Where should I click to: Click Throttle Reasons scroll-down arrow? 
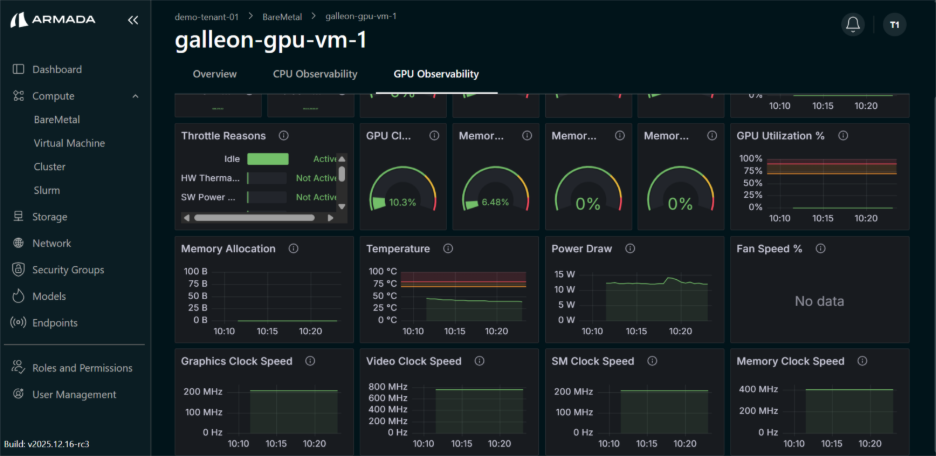pyautogui.click(x=341, y=206)
